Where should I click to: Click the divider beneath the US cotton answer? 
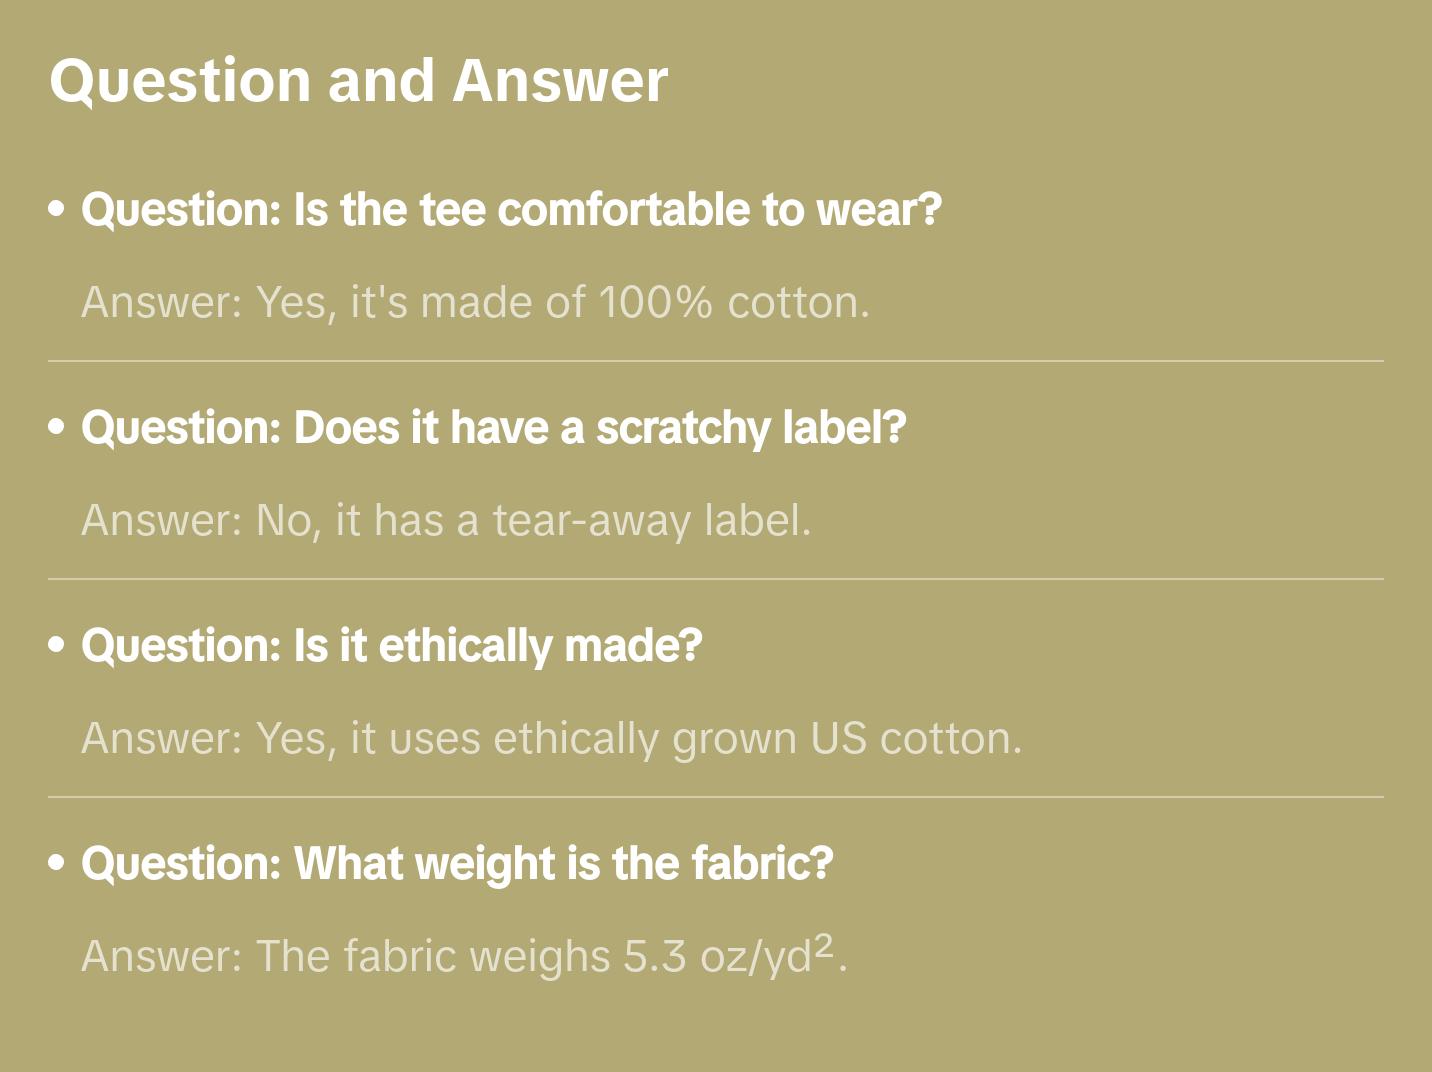tap(715, 797)
